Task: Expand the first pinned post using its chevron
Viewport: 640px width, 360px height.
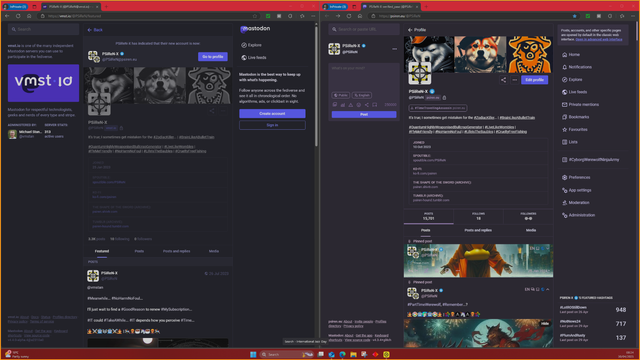Action: tap(548, 248)
